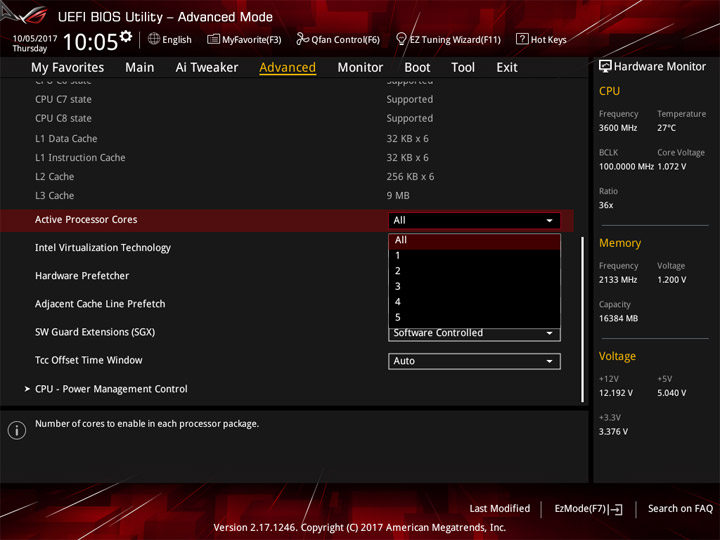
Task: Select SW Guard Extensions (SGX) label
Action: tap(95, 332)
